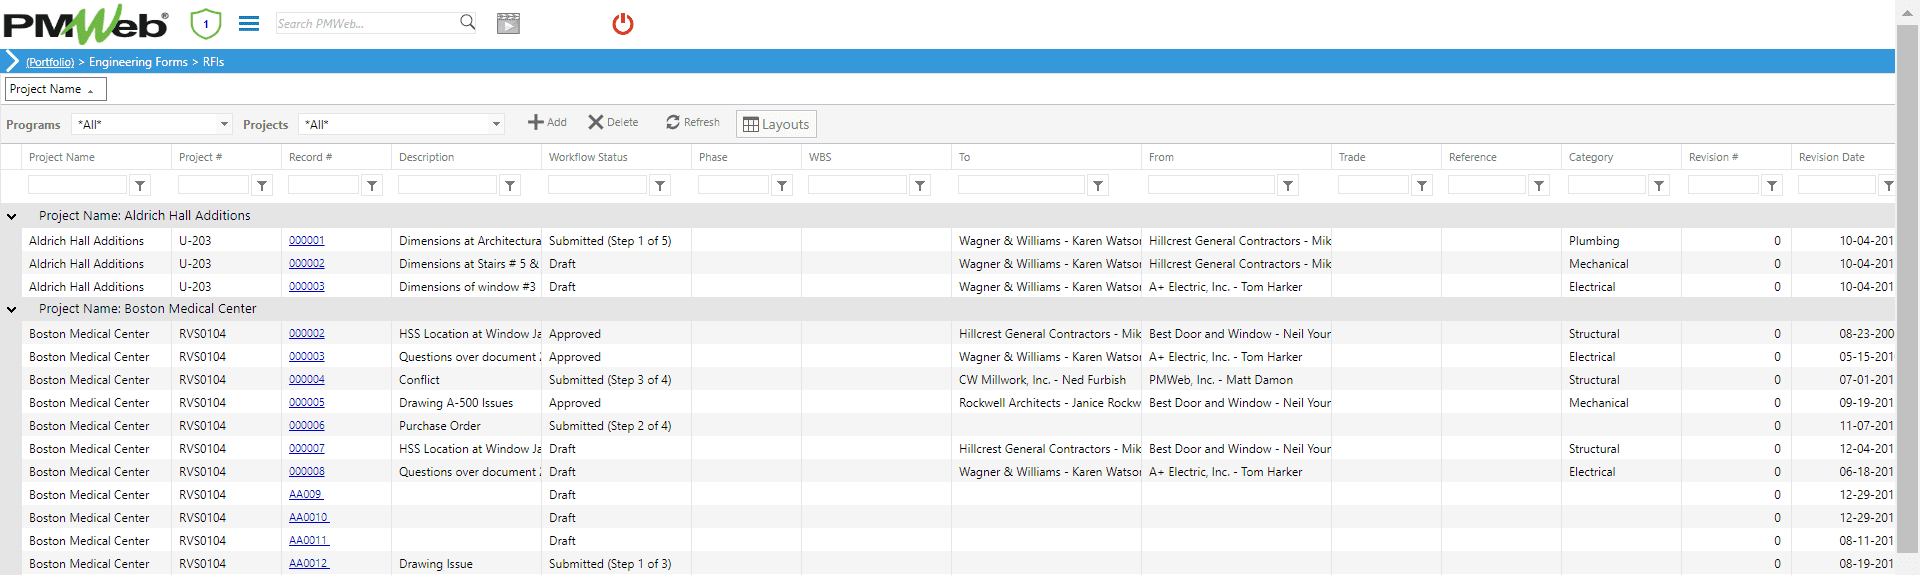Expand the breadcrumb chevron arrow
Viewport: 1920px width, 575px height.
coord(12,61)
